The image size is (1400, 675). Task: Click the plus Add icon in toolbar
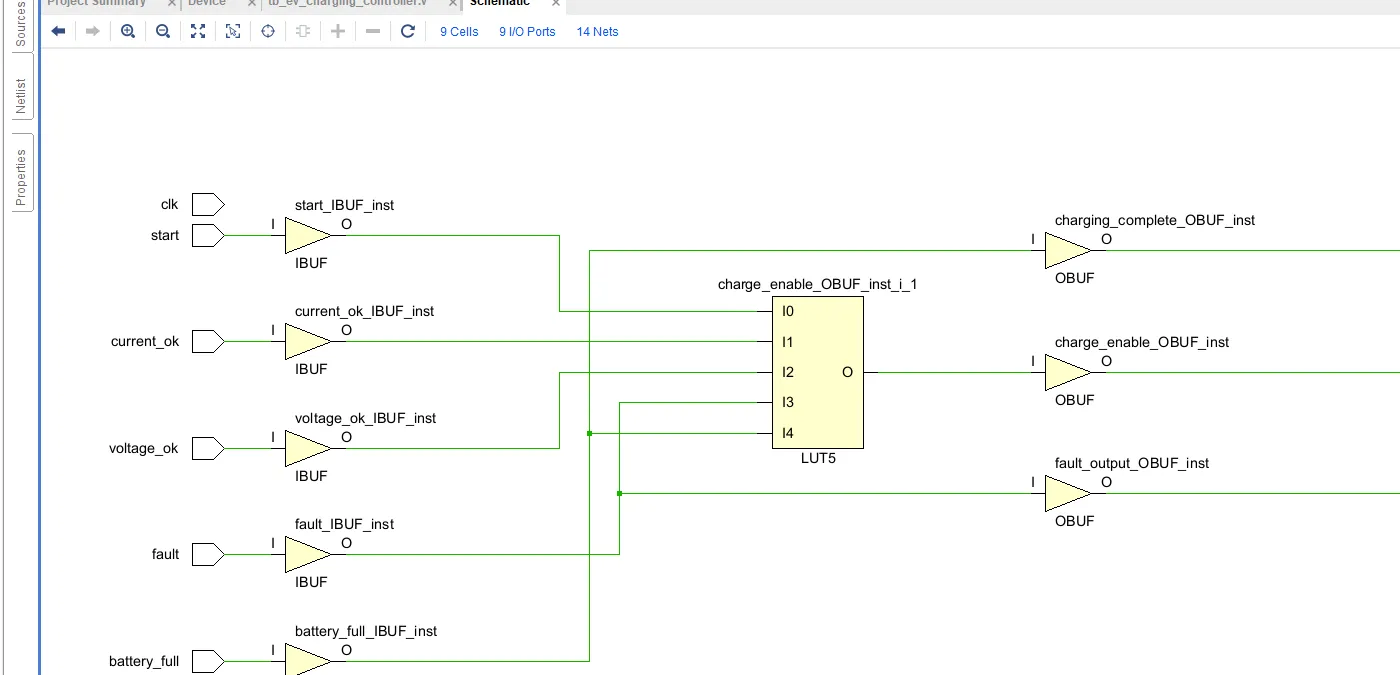click(x=338, y=31)
